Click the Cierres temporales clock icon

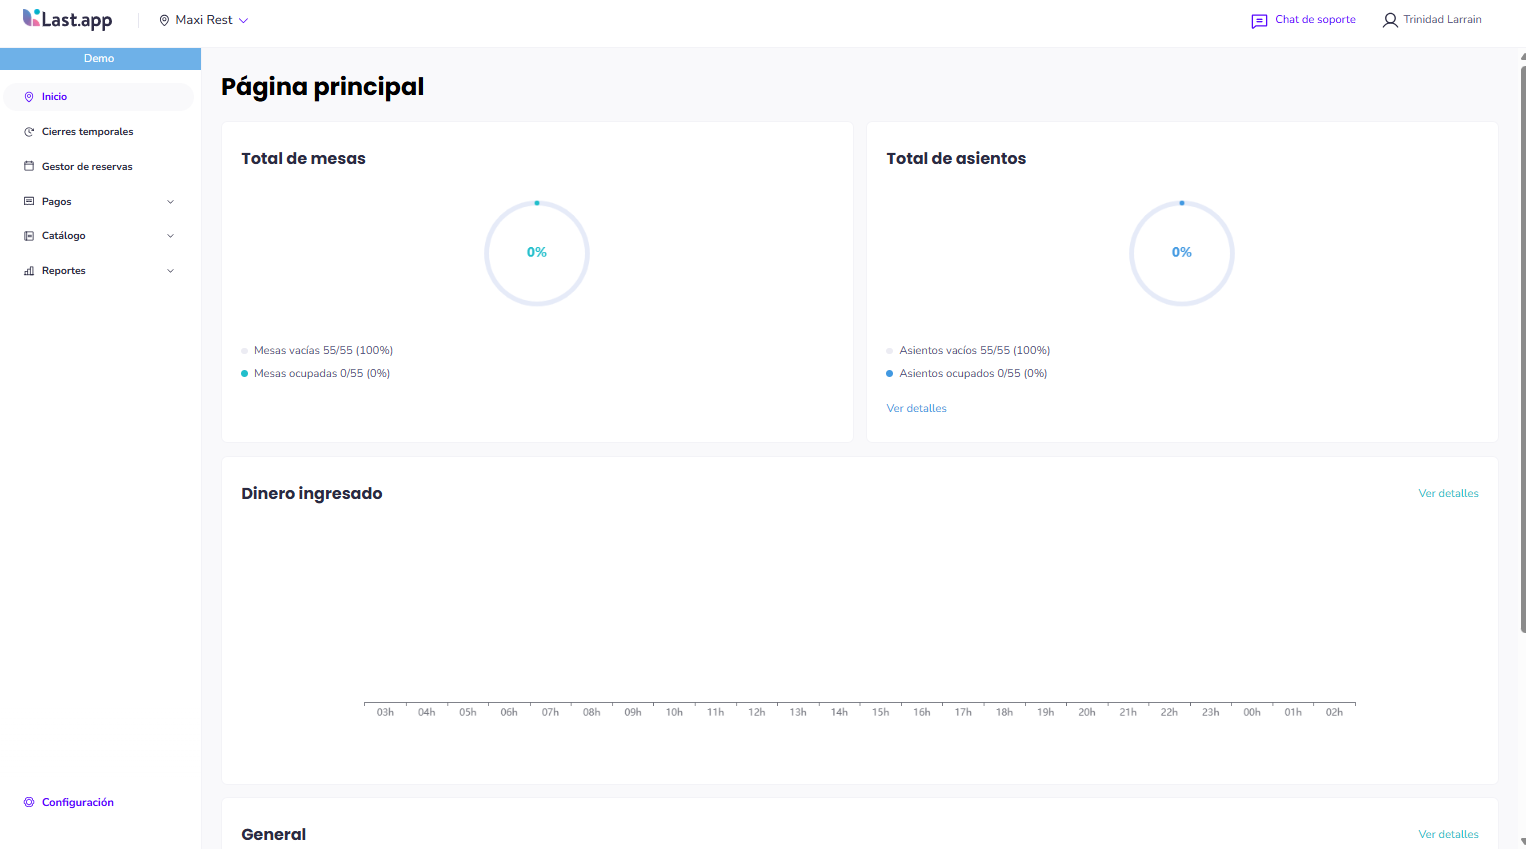pos(29,132)
